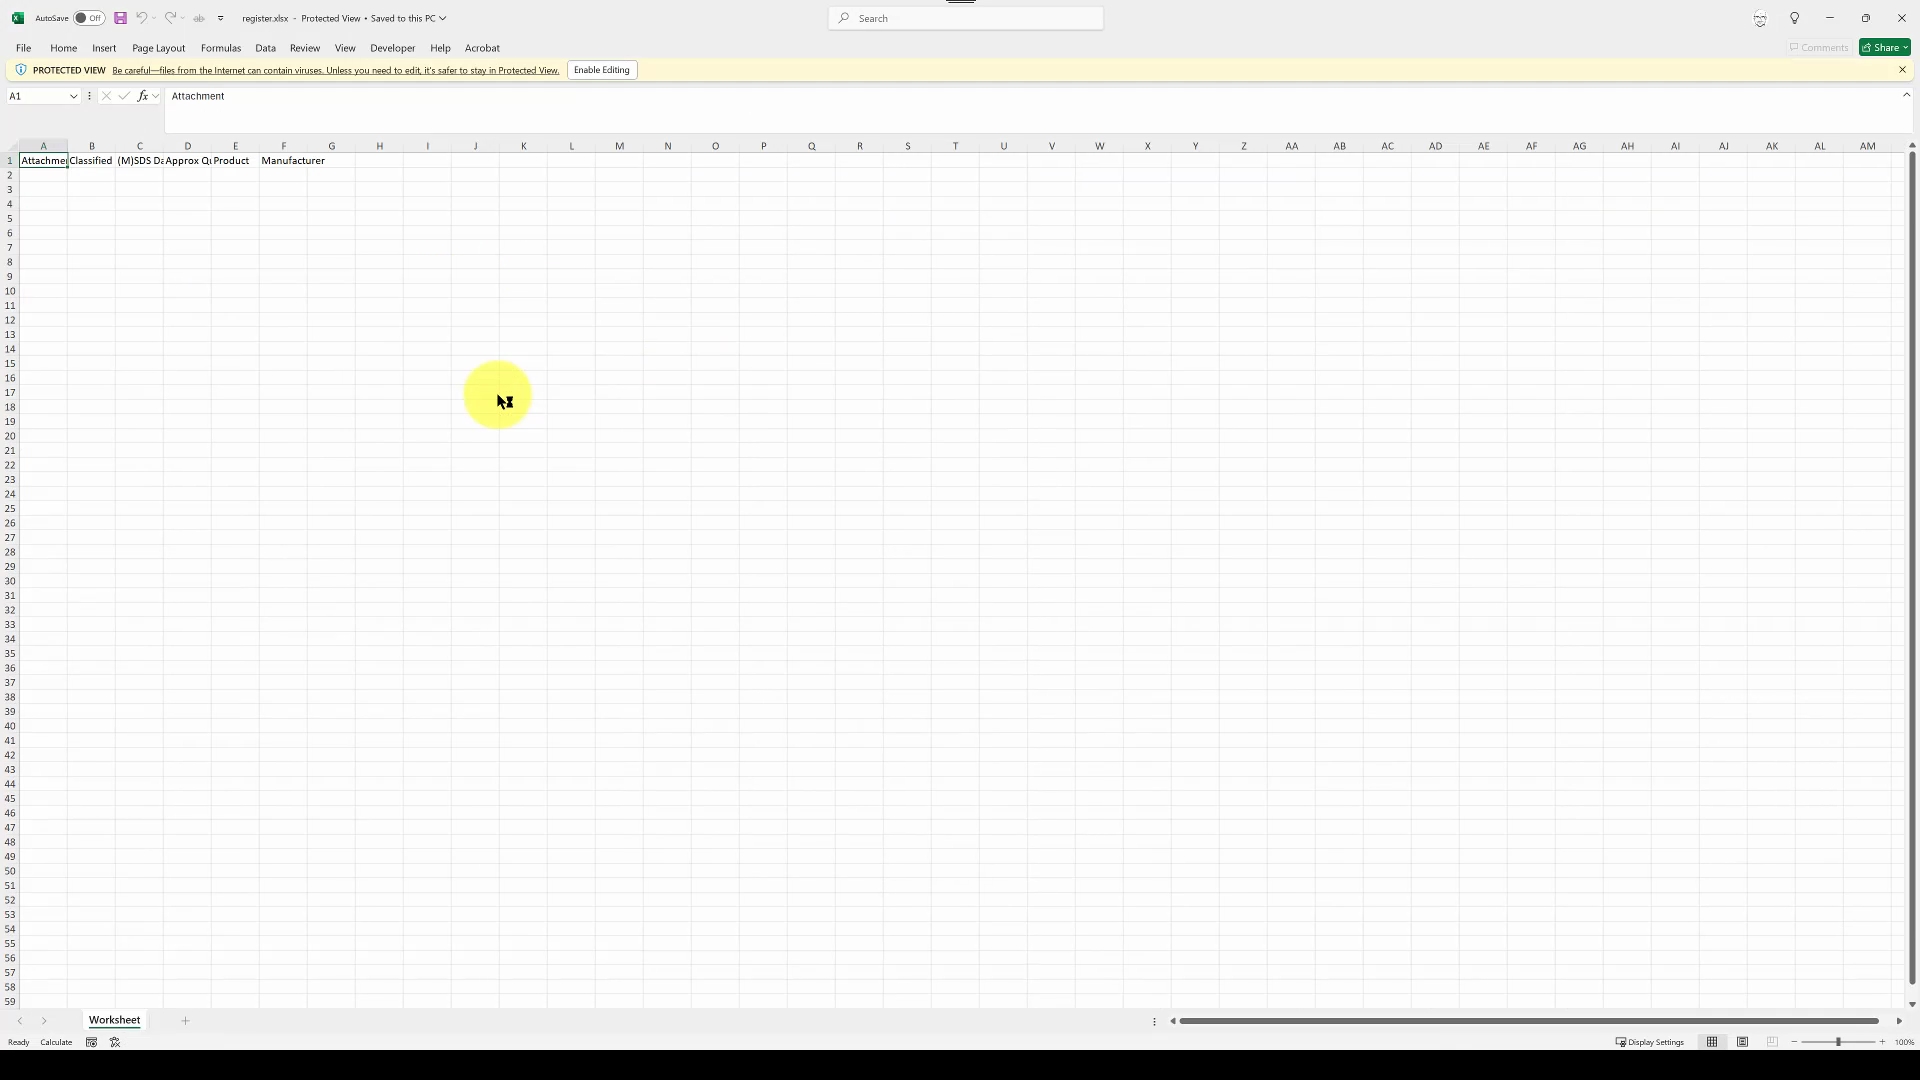Click the Protected View warning link
The height and width of the screenshot is (1080, 1920).
[335, 70]
